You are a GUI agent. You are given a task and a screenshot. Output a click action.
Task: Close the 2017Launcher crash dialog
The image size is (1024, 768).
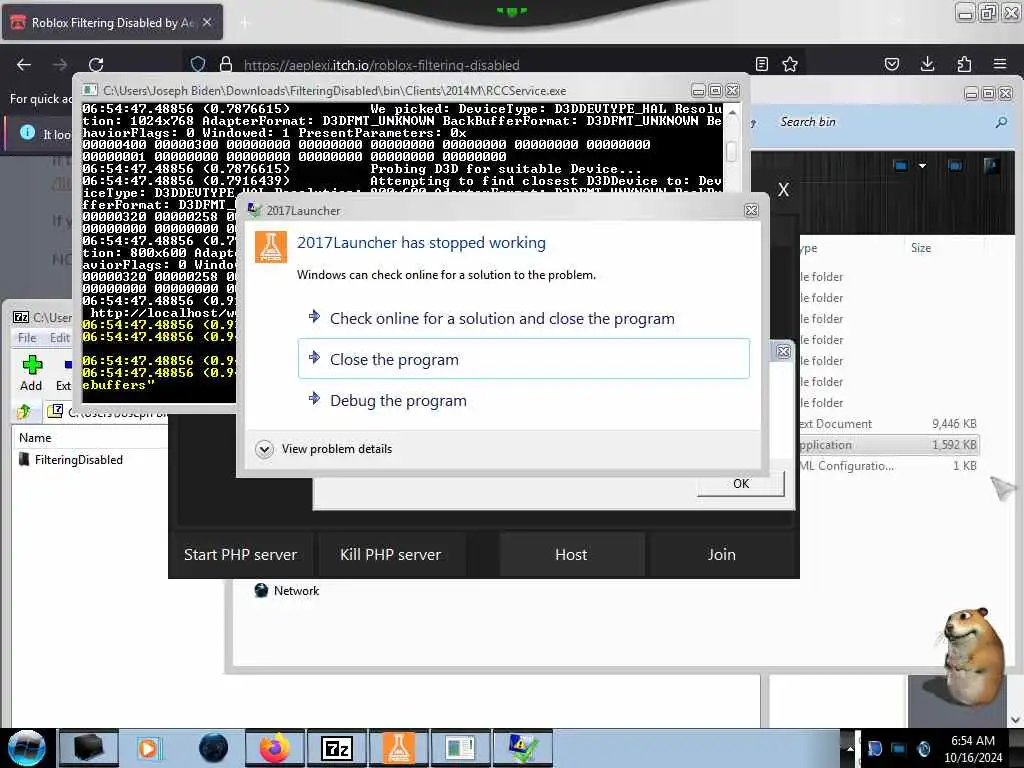click(751, 210)
